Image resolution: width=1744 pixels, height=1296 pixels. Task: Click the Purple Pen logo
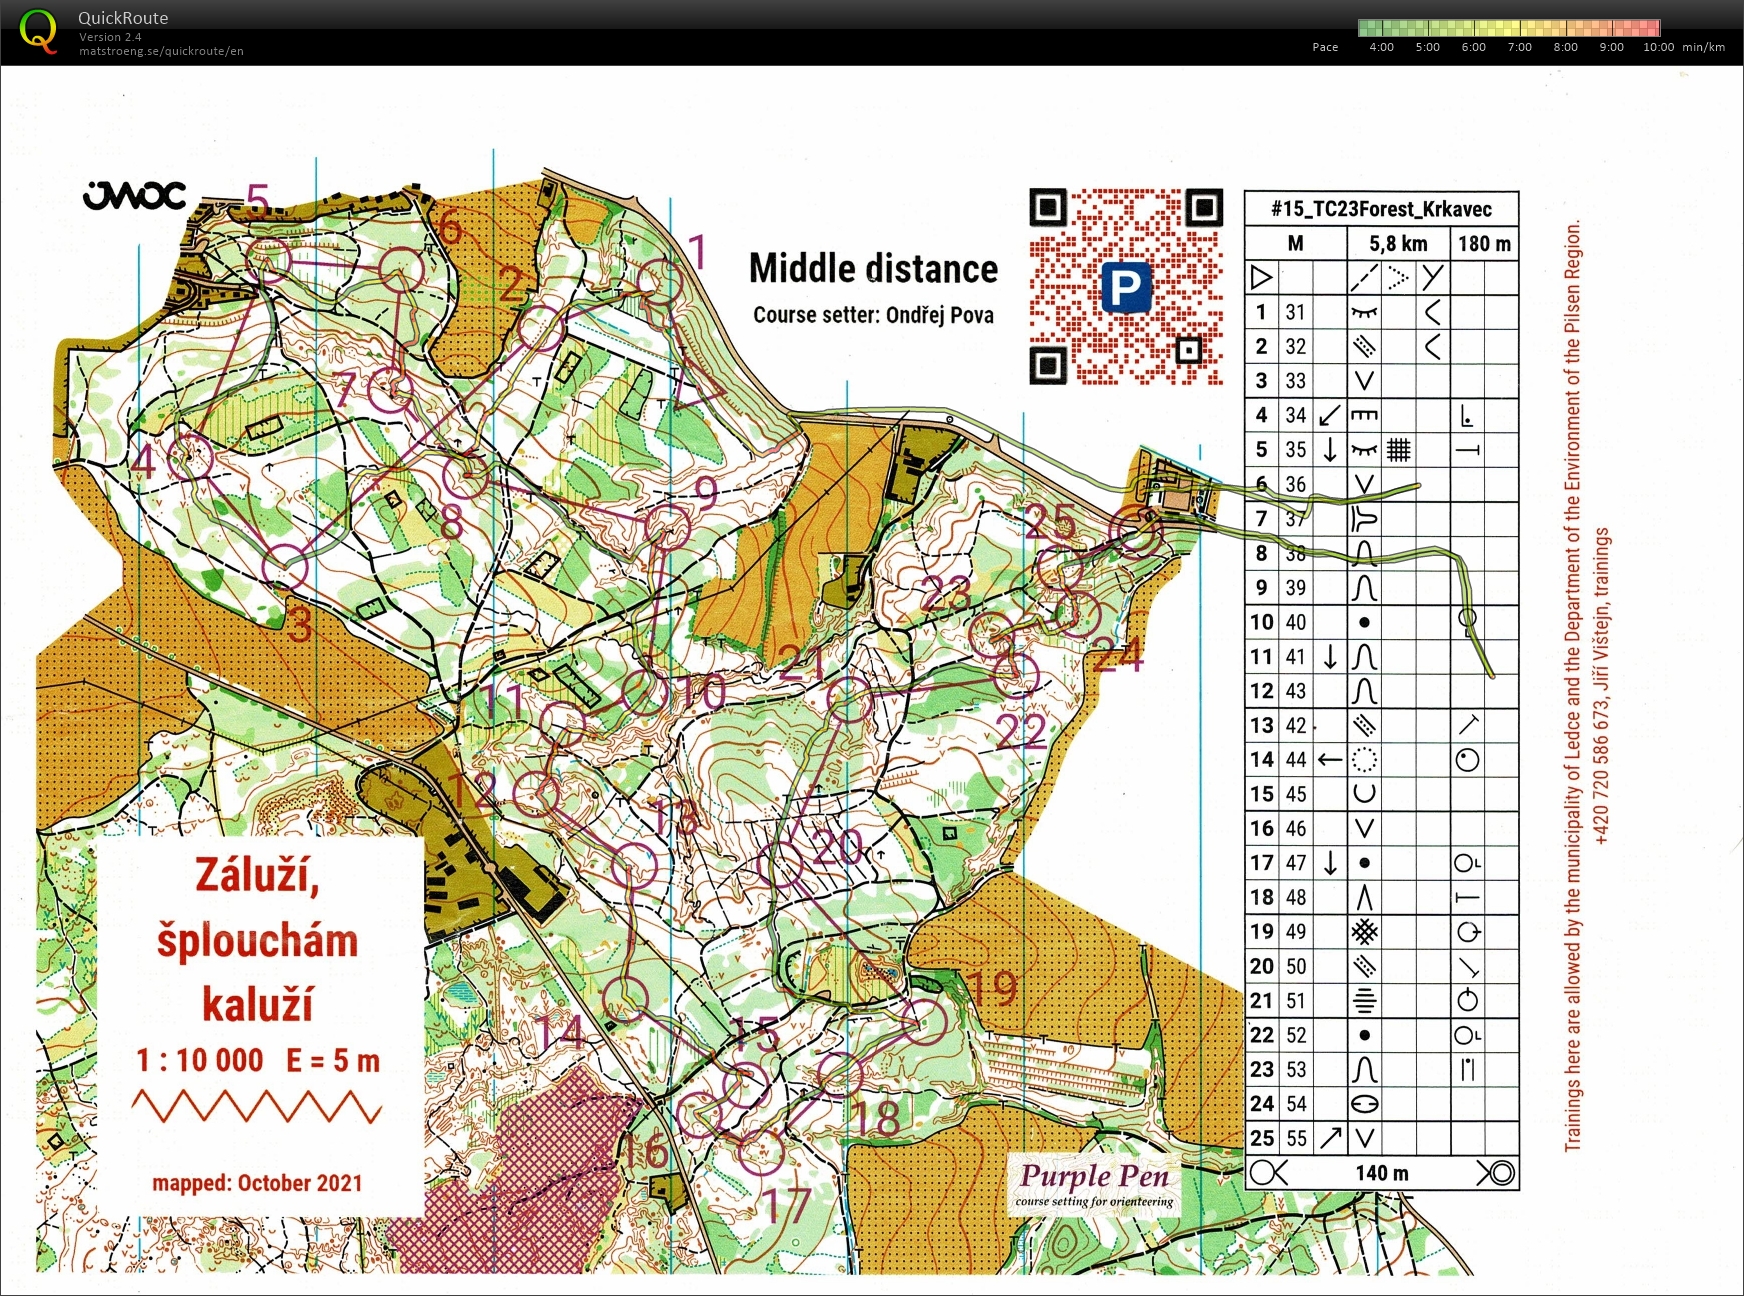(1094, 1184)
